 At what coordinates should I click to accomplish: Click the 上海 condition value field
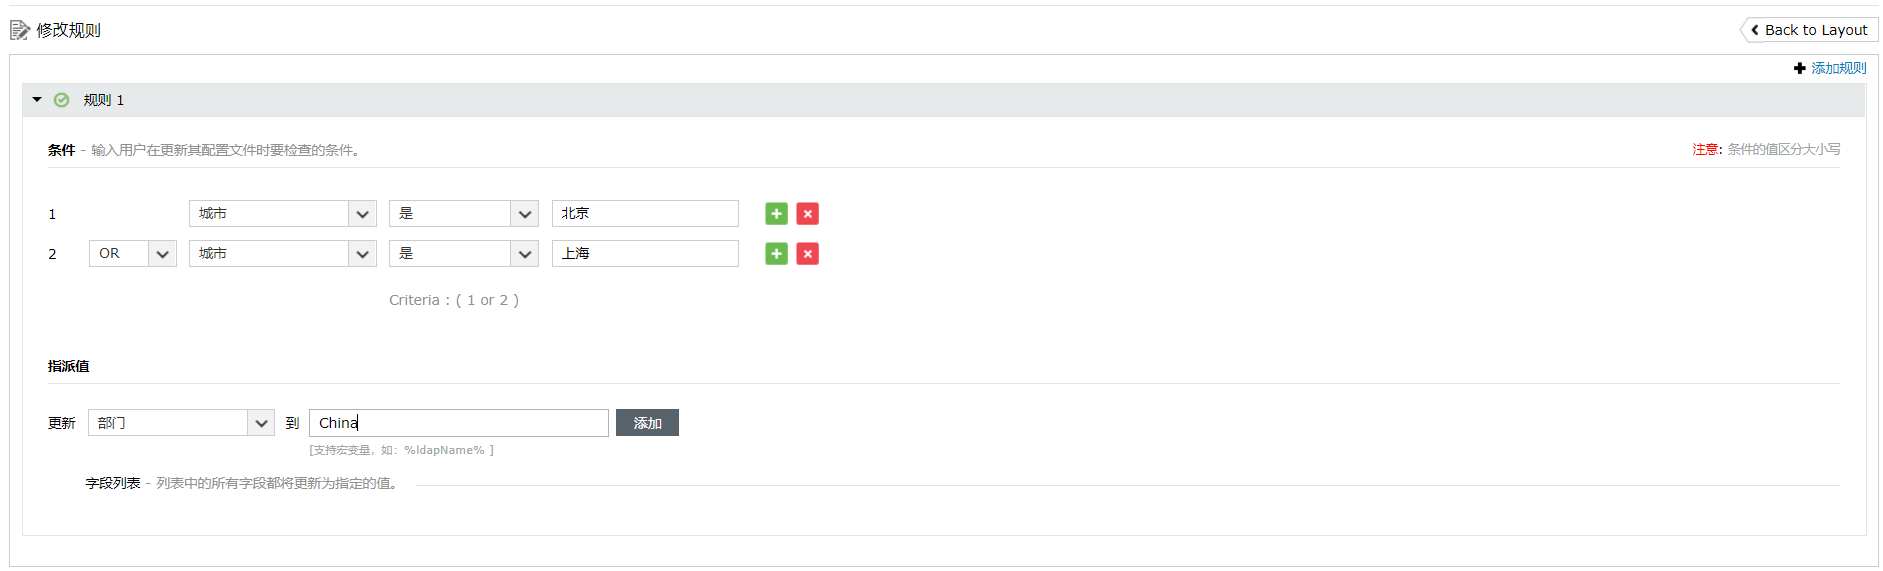tap(645, 254)
